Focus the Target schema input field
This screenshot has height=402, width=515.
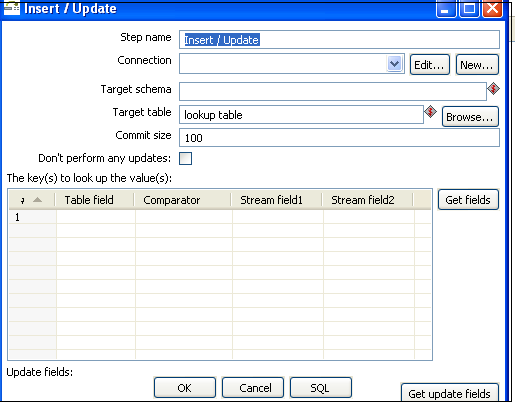point(333,91)
